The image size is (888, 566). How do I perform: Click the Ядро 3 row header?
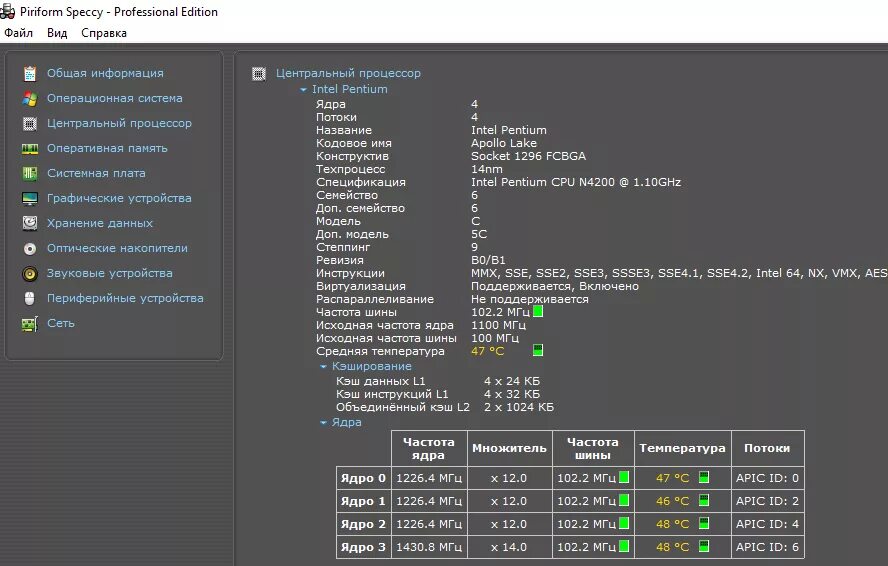(363, 547)
